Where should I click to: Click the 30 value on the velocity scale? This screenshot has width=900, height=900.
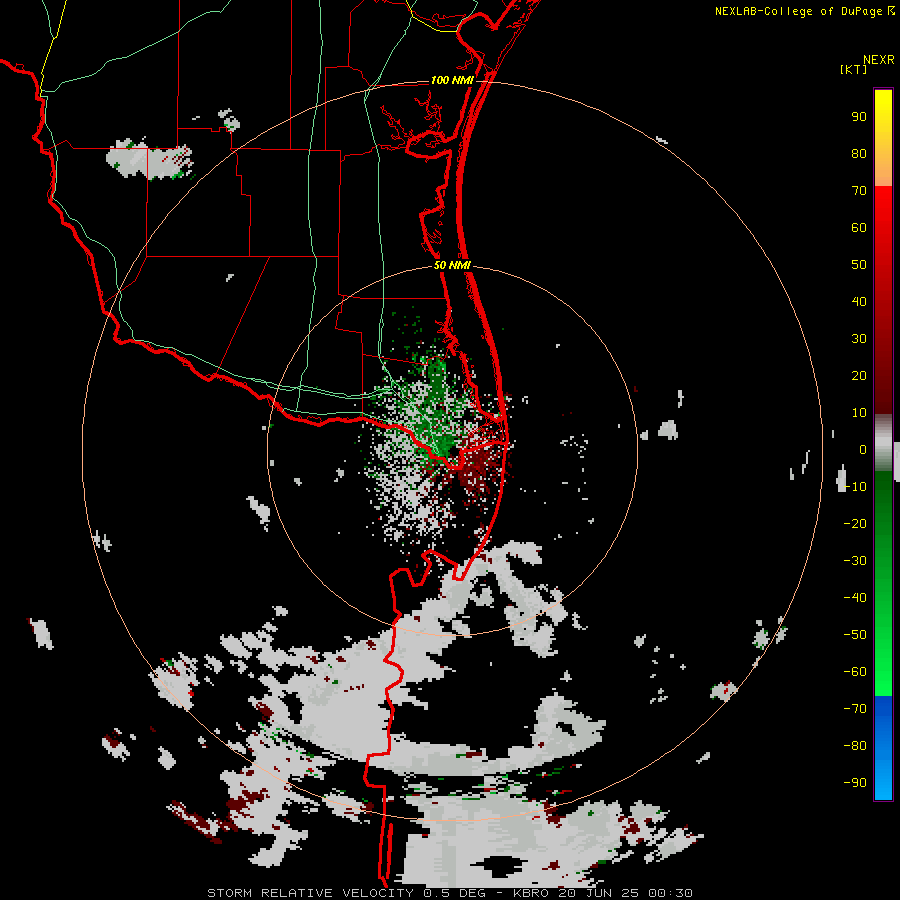pyautogui.click(x=859, y=339)
